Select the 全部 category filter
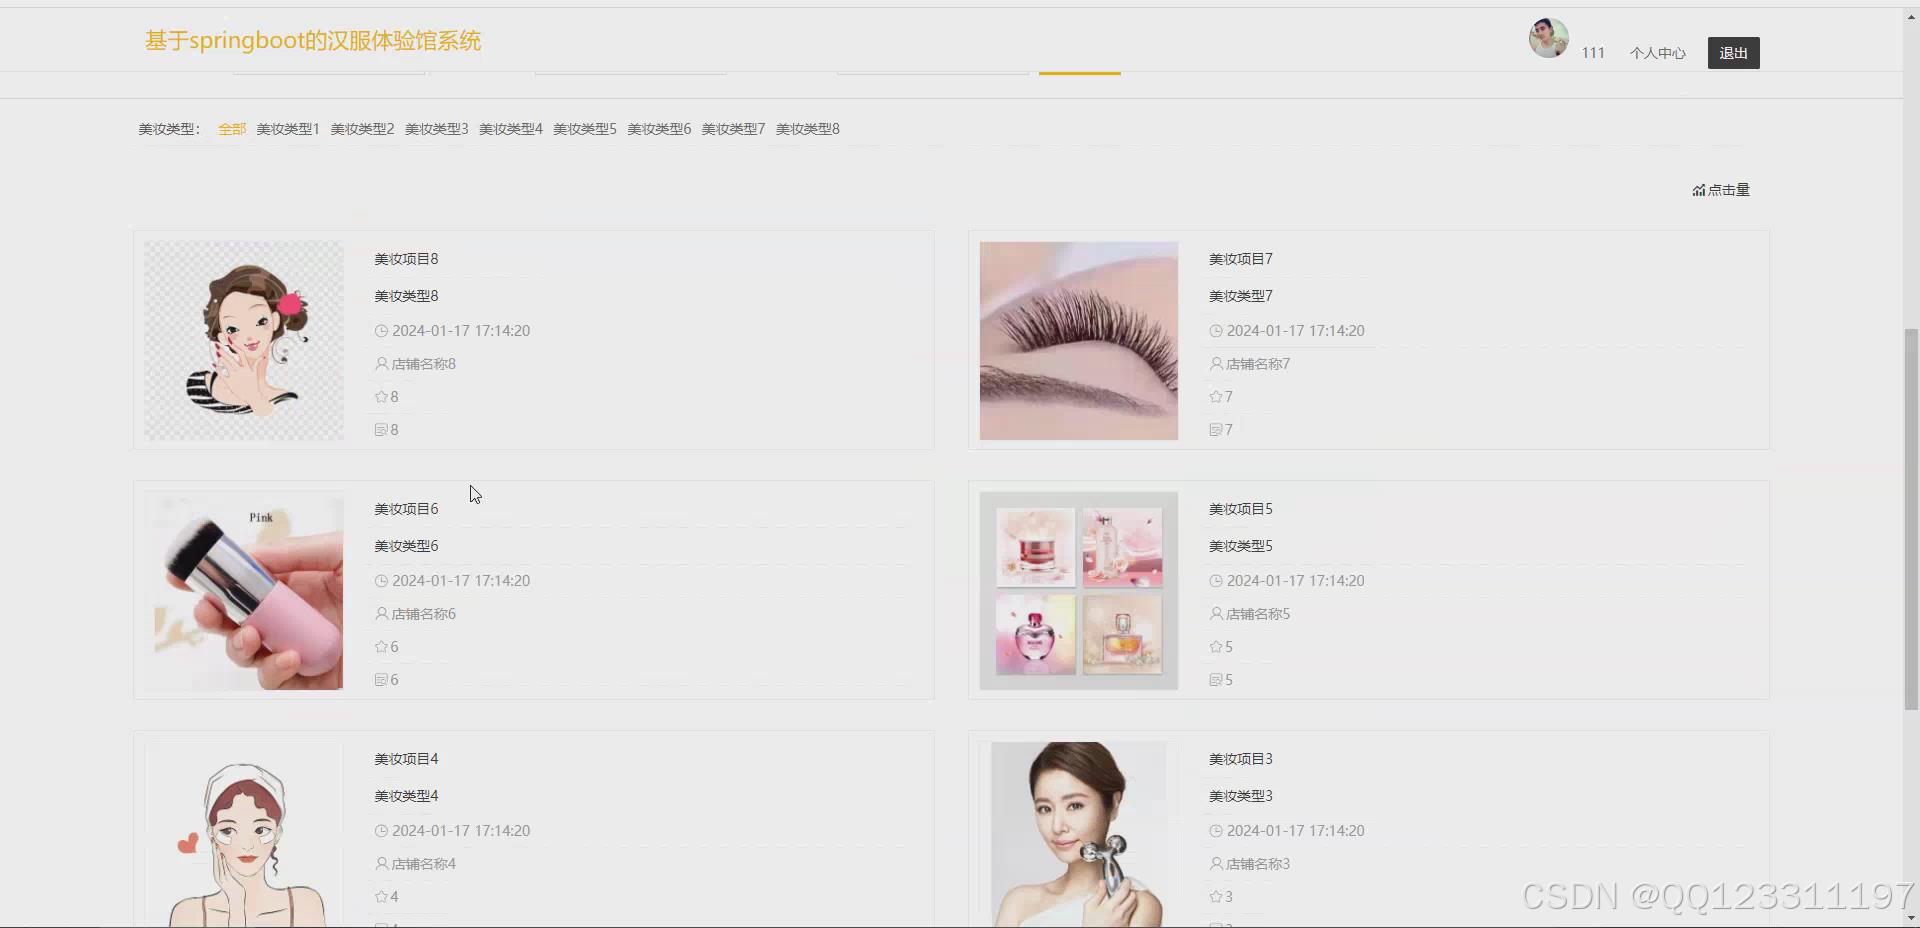Image resolution: width=1920 pixels, height=928 pixels. 231,128
